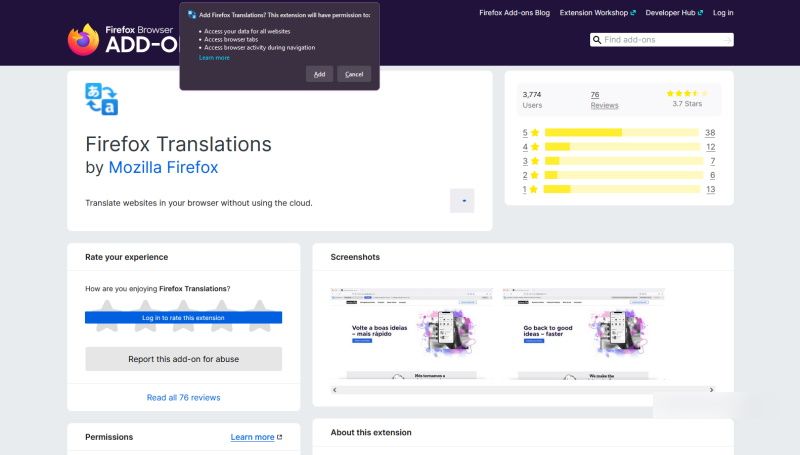Click the Firefox Translations extension icon
Screen dimensions: 800x455
[102, 99]
